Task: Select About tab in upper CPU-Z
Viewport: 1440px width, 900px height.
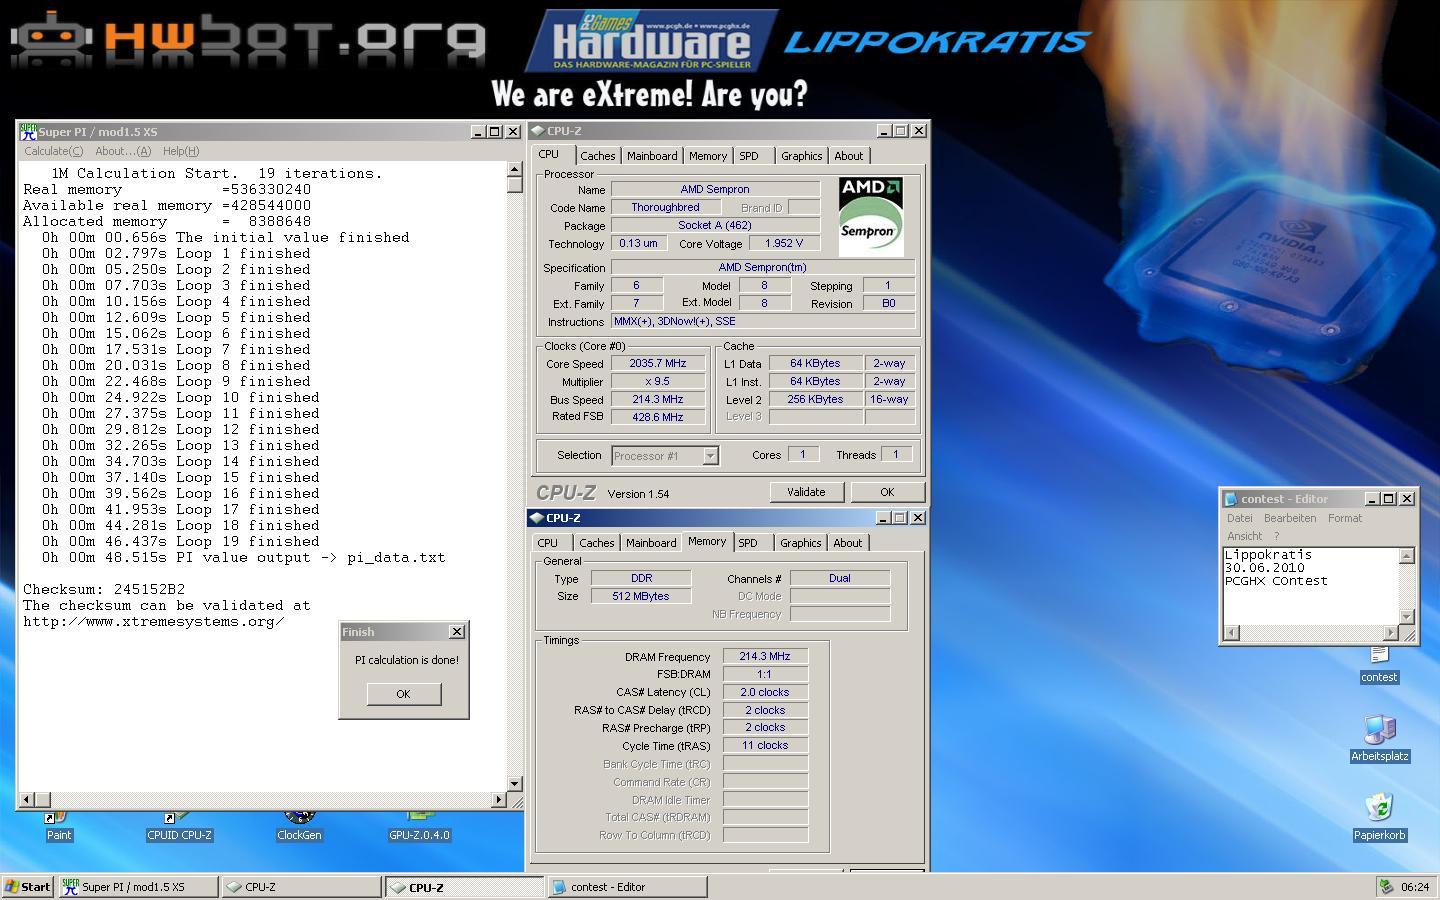Action: click(x=848, y=156)
